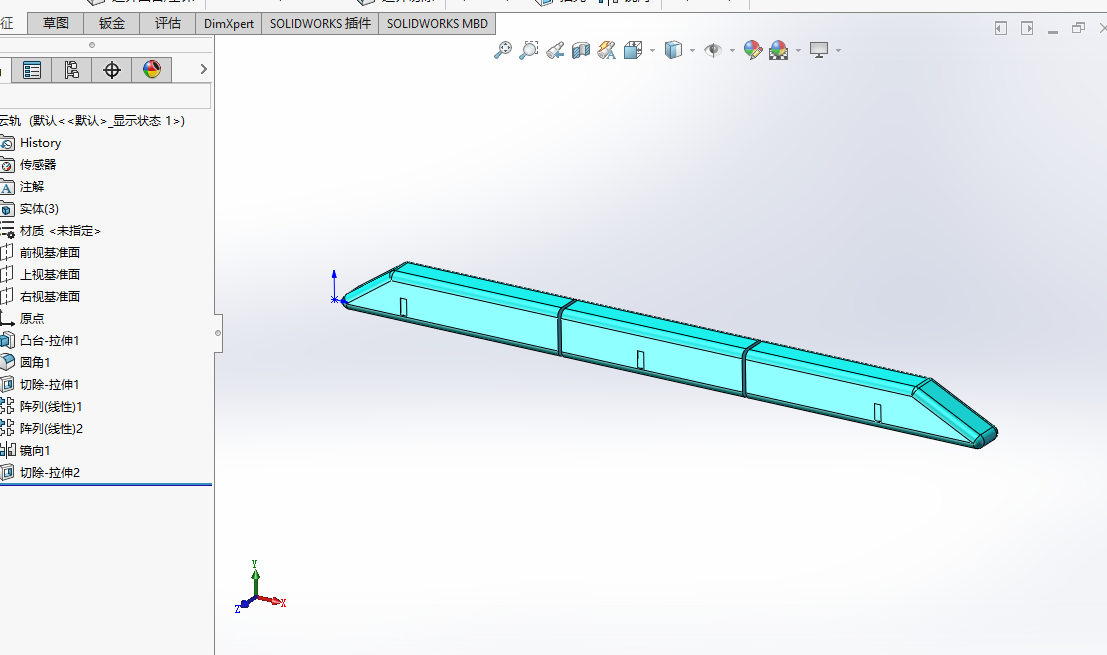This screenshot has height=655, width=1107.
Task: Switch to the PropertyManager panel tab
Action: point(32,70)
